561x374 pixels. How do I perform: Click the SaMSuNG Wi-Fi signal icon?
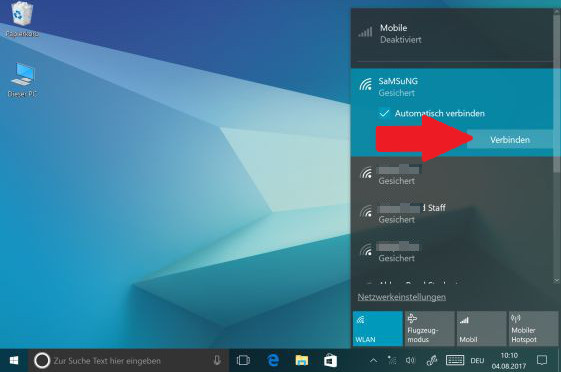366,84
